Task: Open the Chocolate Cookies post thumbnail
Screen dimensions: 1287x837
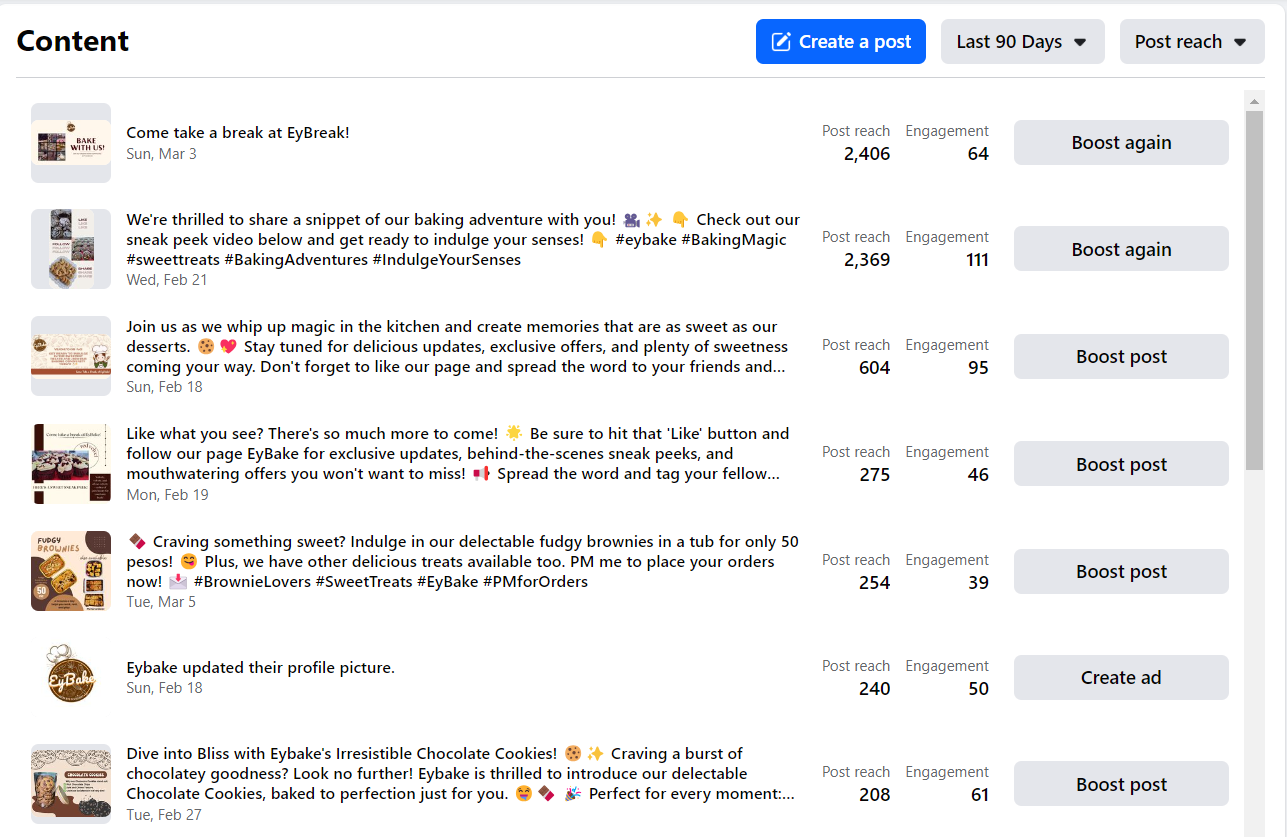Action: click(71, 784)
